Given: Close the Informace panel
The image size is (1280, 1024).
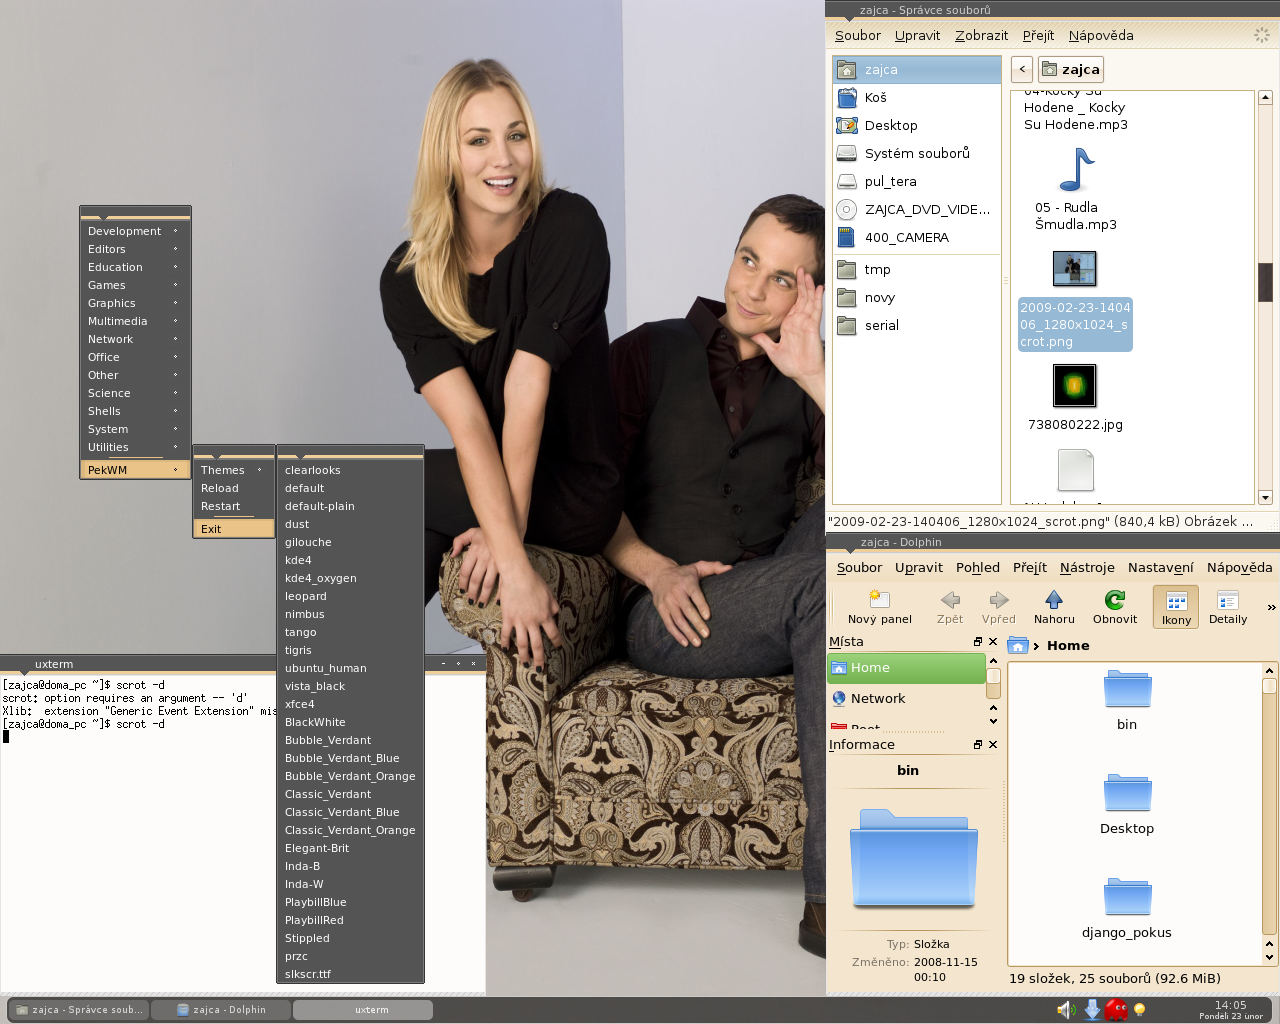Looking at the screenshot, I should [993, 745].
